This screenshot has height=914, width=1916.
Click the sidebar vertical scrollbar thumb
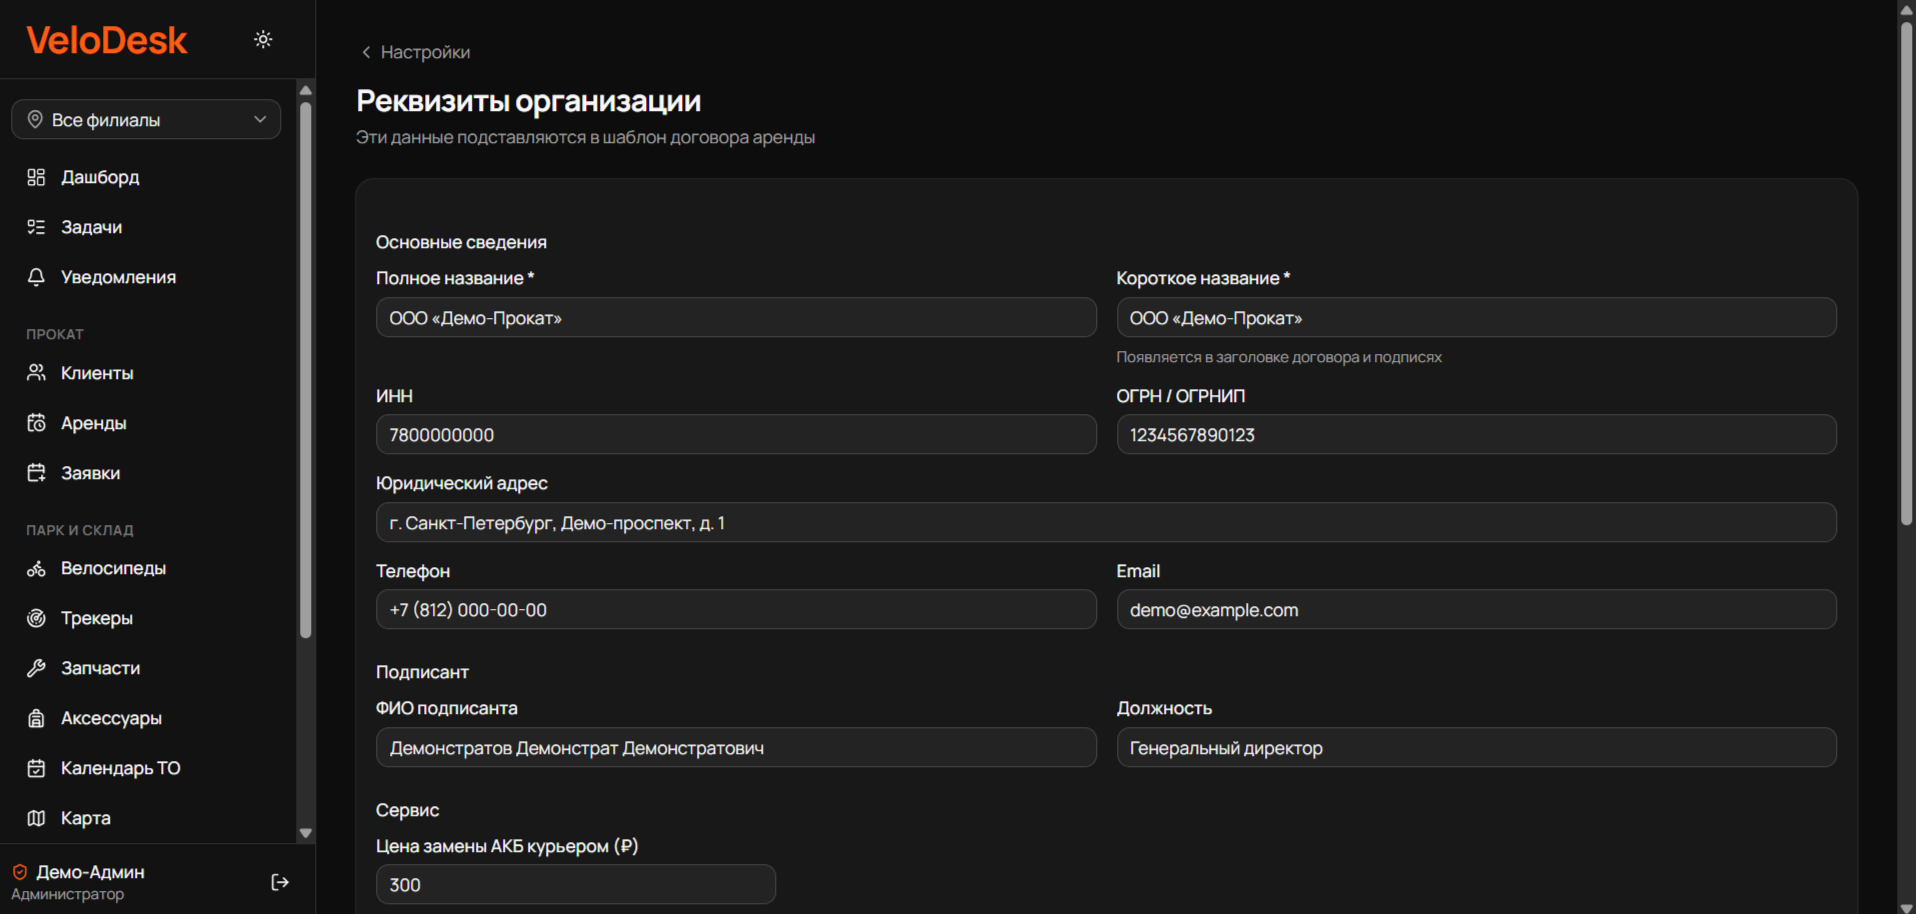click(306, 369)
